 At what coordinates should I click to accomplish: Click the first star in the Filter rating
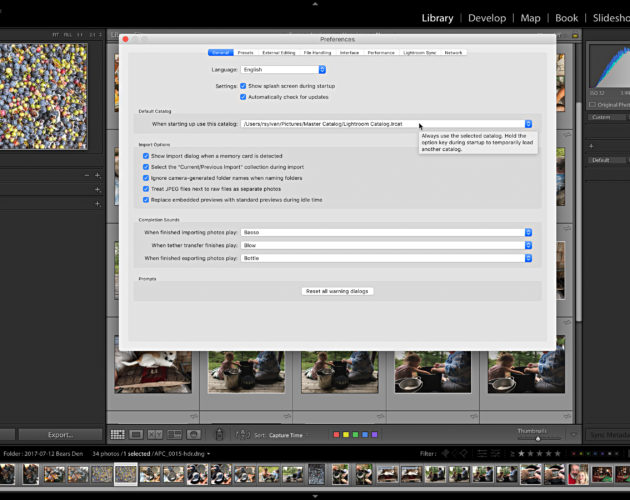pyautogui.click(x=521, y=453)
